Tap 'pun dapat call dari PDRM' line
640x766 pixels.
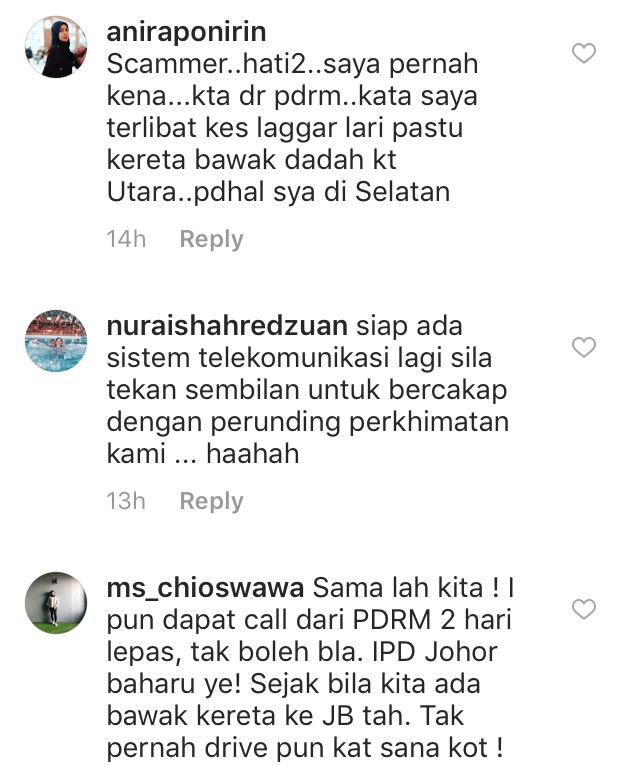269,620
